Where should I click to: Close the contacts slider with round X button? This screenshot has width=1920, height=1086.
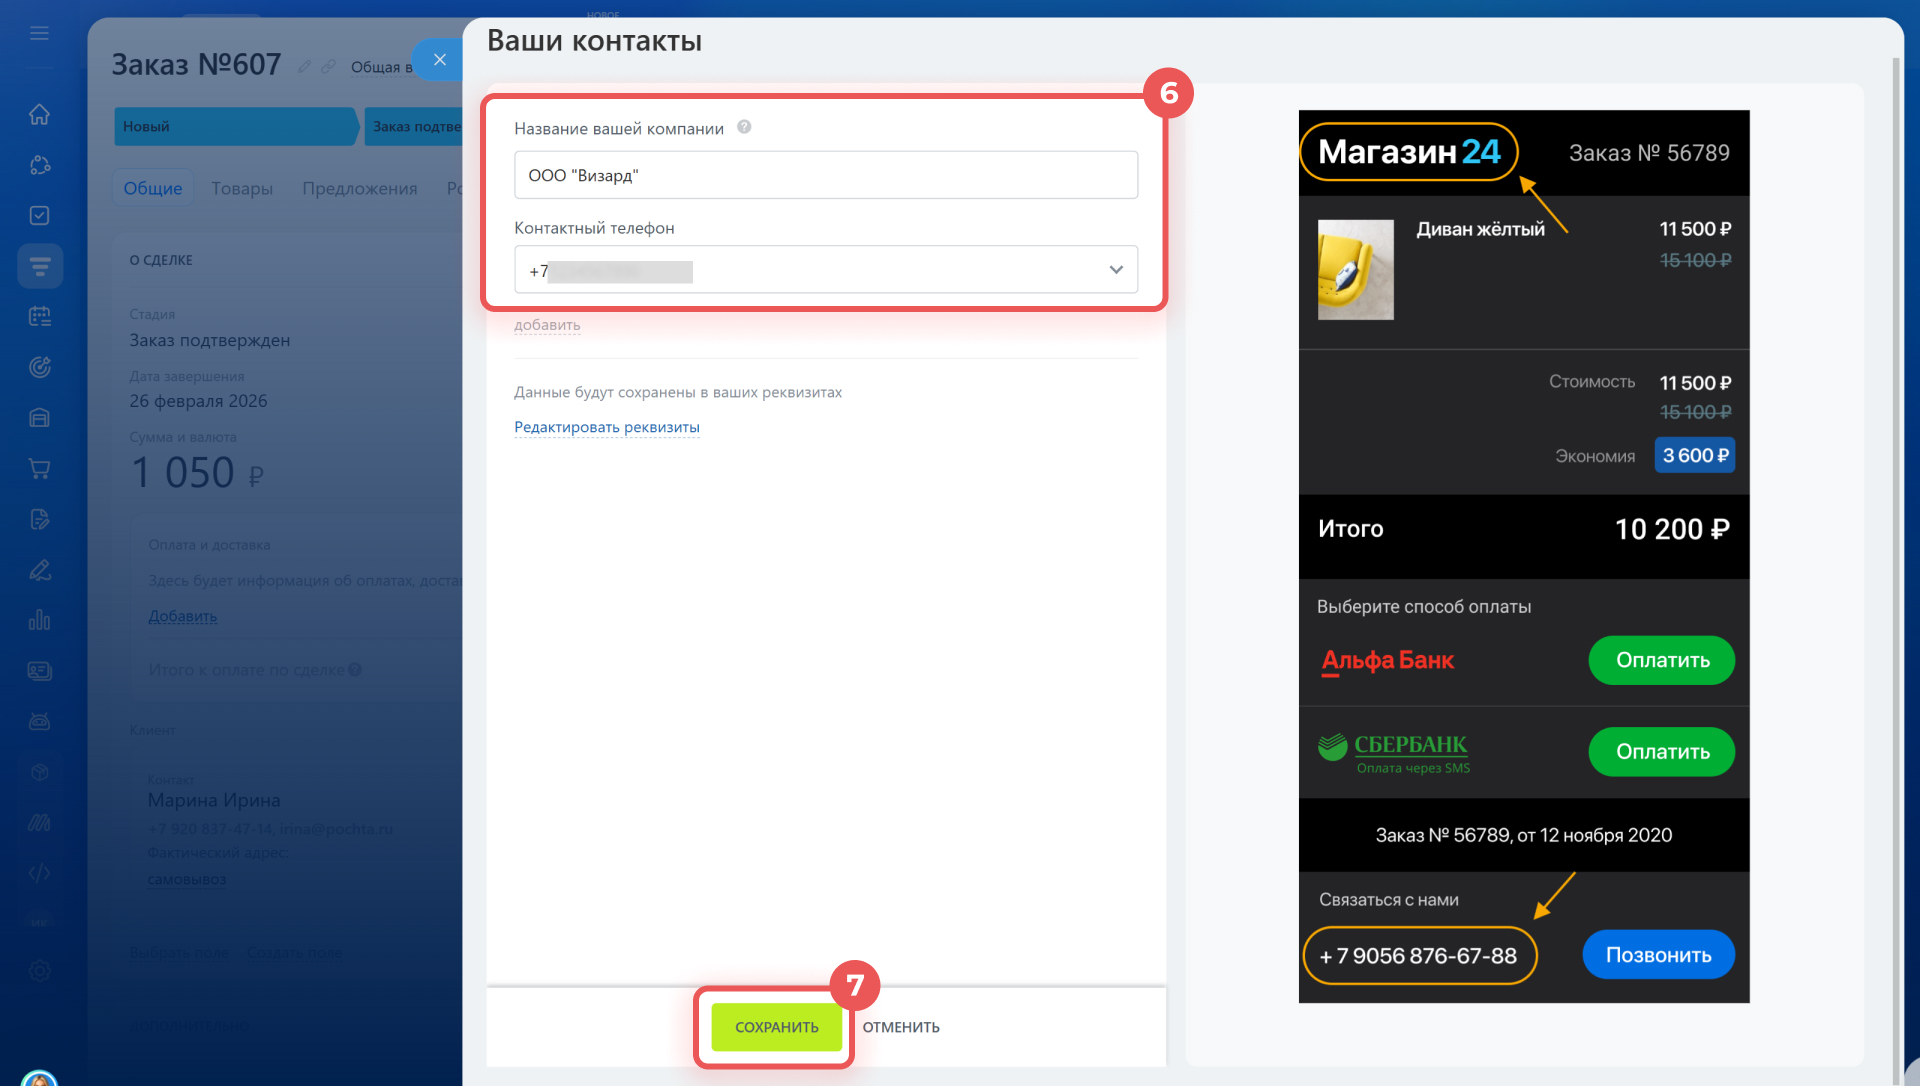point(439,59)
